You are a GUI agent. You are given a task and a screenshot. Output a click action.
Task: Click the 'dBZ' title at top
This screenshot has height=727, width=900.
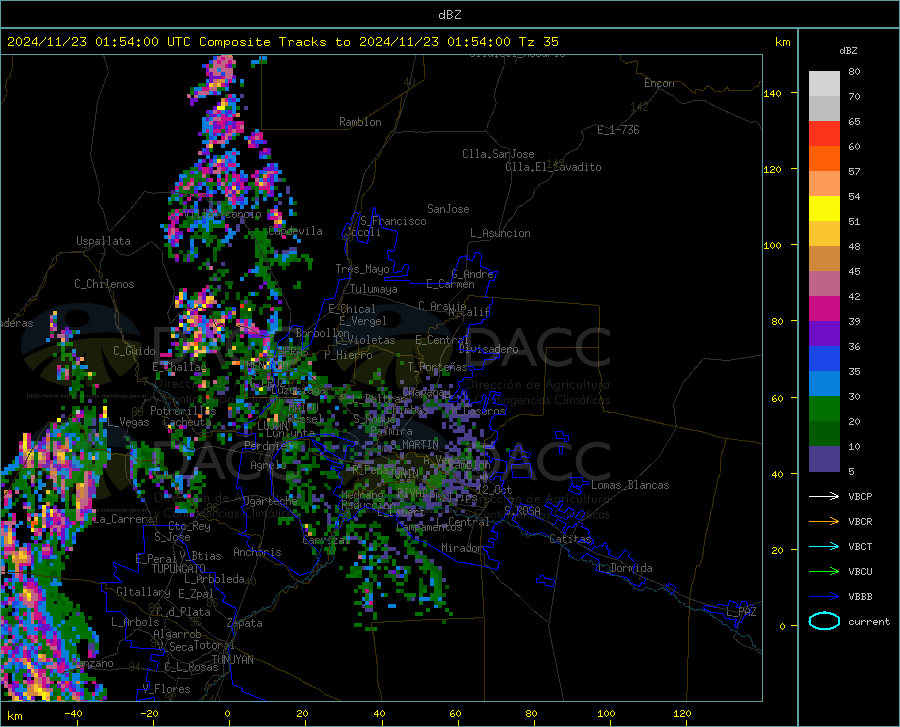[x=449, y=15]
